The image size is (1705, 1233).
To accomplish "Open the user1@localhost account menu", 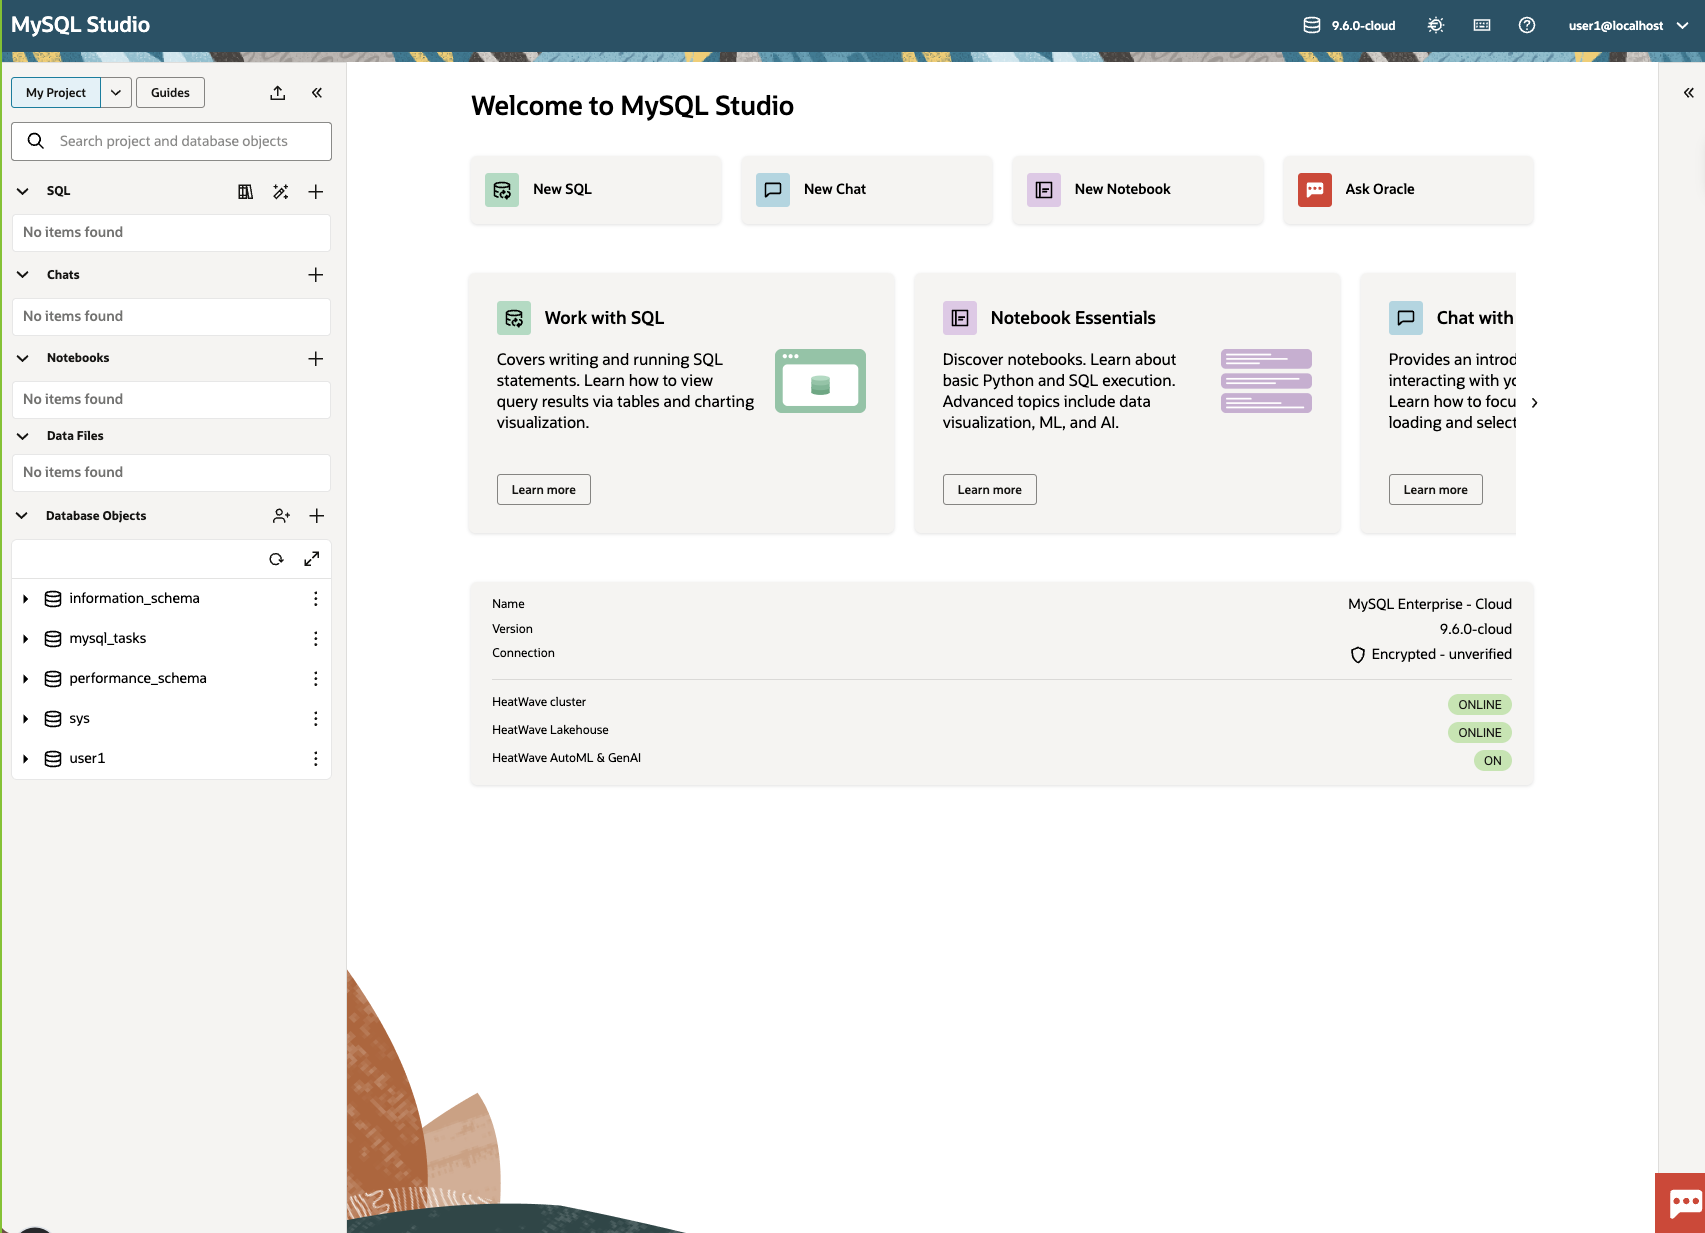I will [x=1627, y=25].
